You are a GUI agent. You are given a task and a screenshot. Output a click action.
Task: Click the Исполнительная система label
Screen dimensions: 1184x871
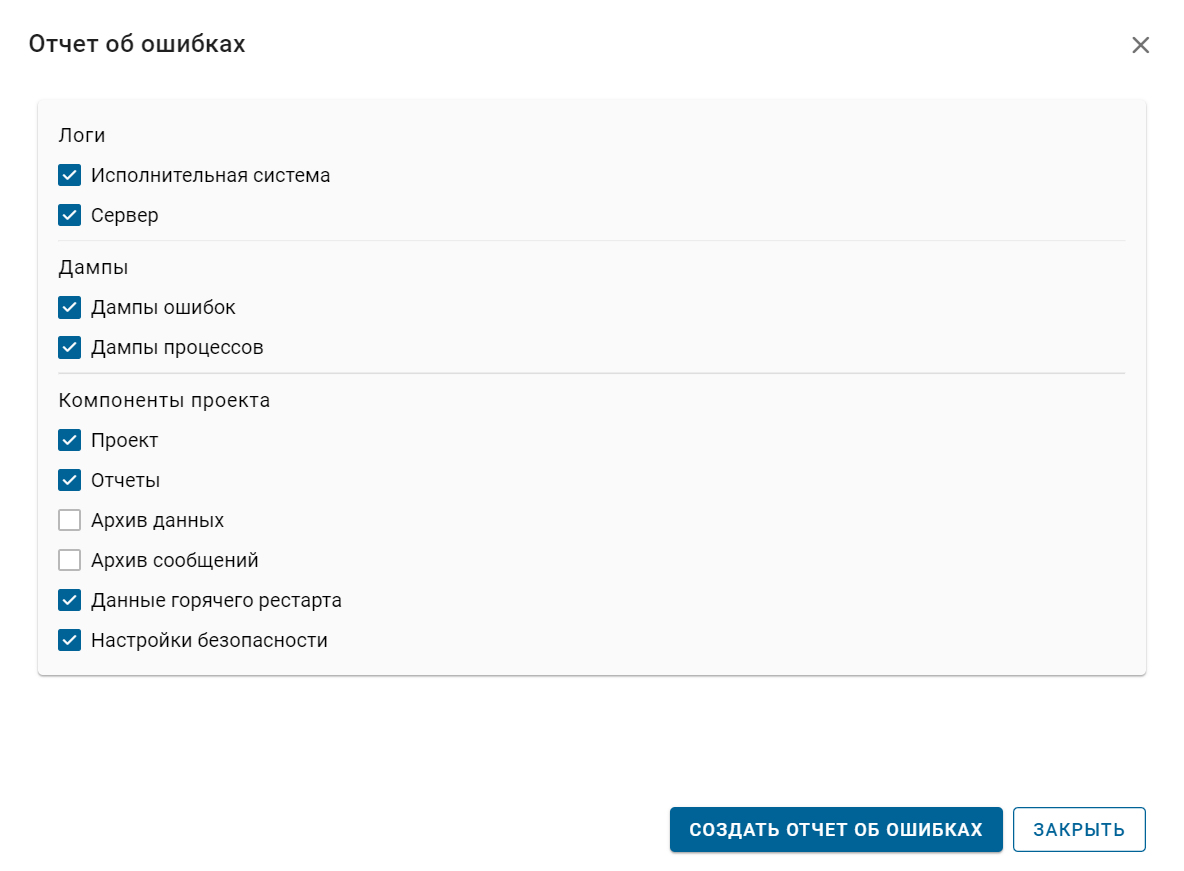210,176
